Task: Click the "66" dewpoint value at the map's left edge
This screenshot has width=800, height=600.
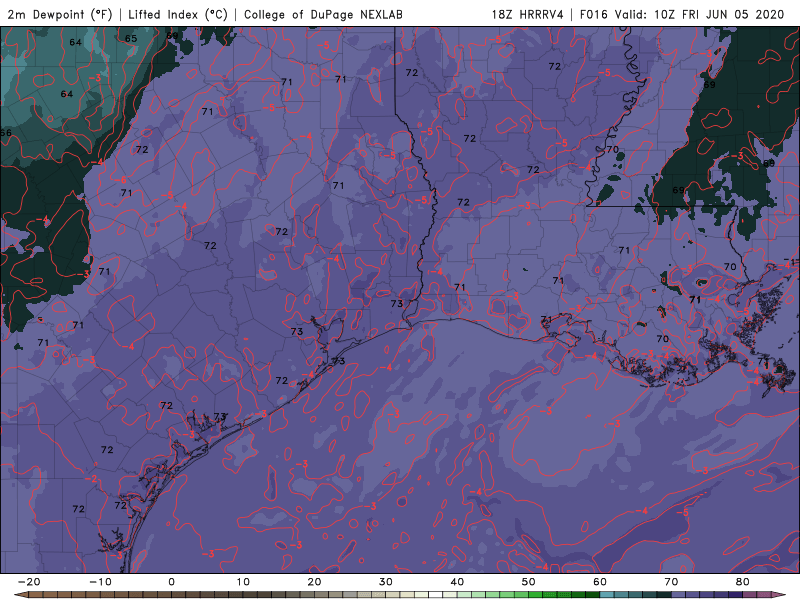Action: click(5, 133)
